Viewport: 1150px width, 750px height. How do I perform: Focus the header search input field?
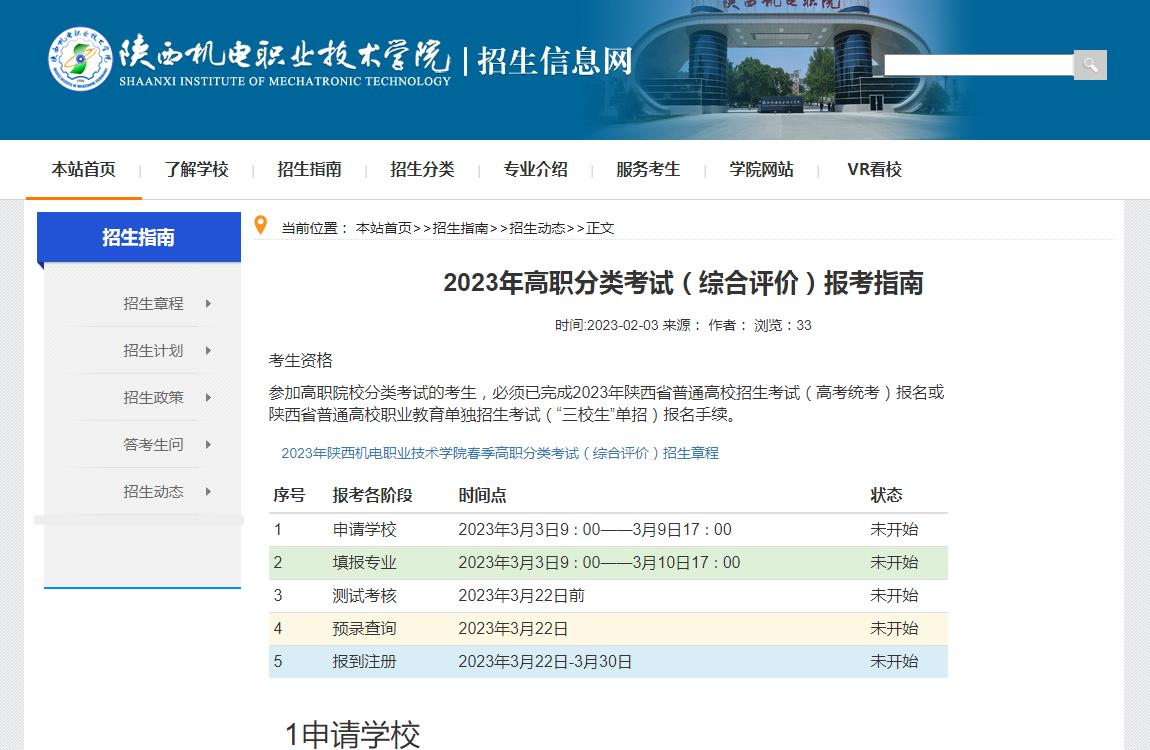pos(978,65)
